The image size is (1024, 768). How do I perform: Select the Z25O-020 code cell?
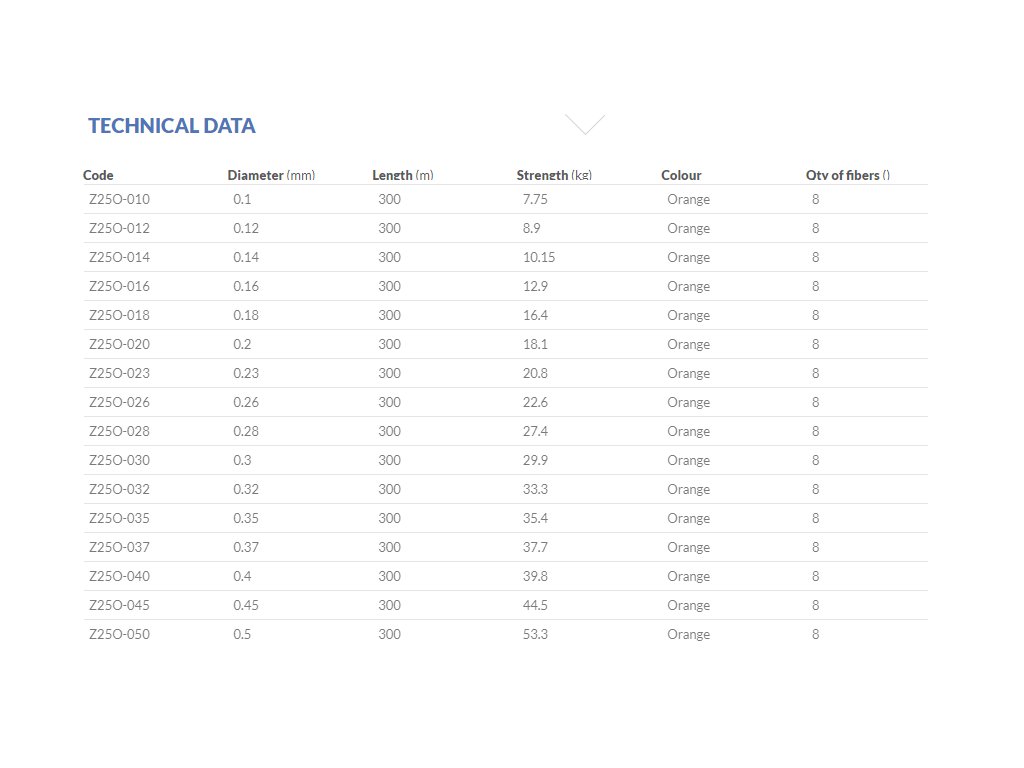pos(119,344)
